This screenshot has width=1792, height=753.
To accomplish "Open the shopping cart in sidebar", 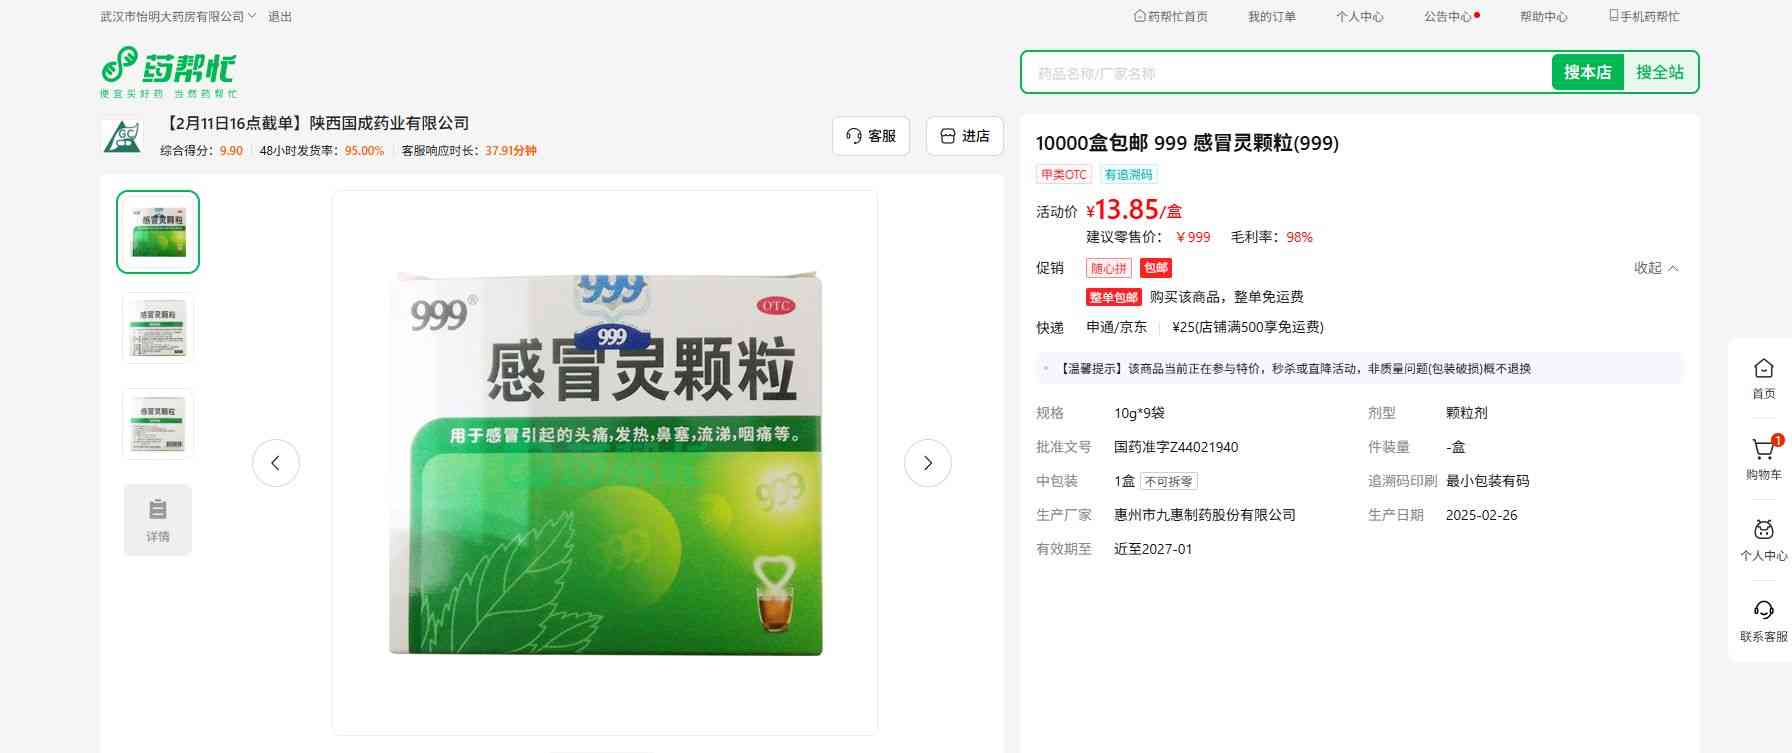I will click(x=1763, y=457).
